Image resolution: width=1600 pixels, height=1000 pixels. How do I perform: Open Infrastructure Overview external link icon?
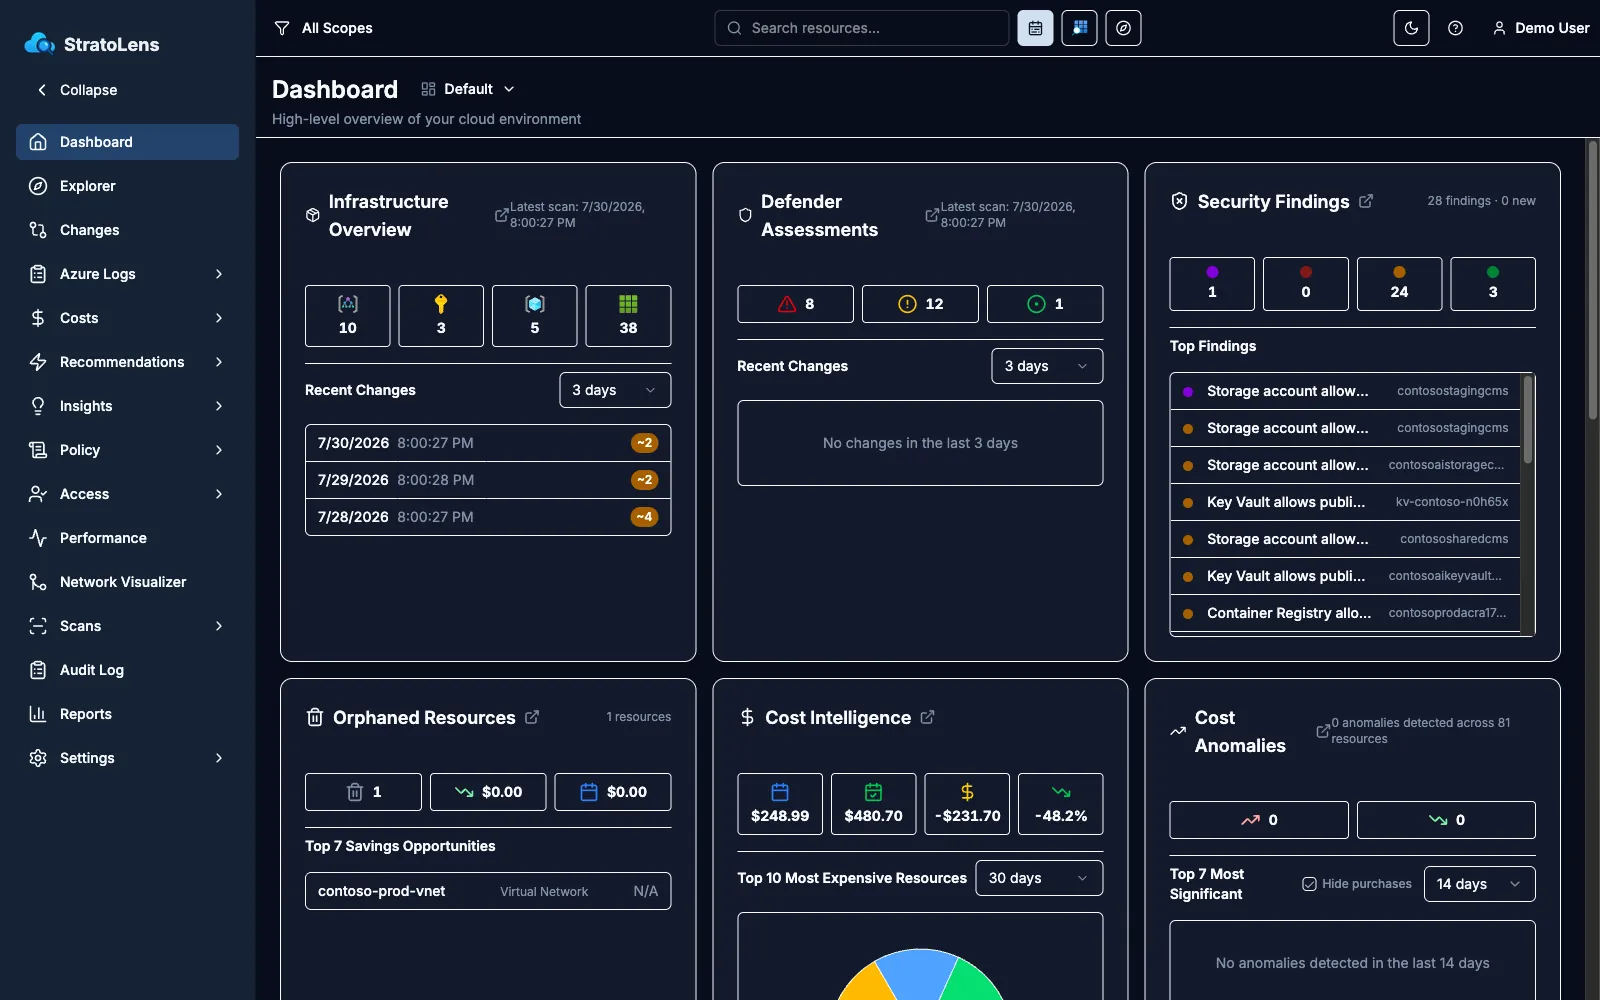(501, 215)
